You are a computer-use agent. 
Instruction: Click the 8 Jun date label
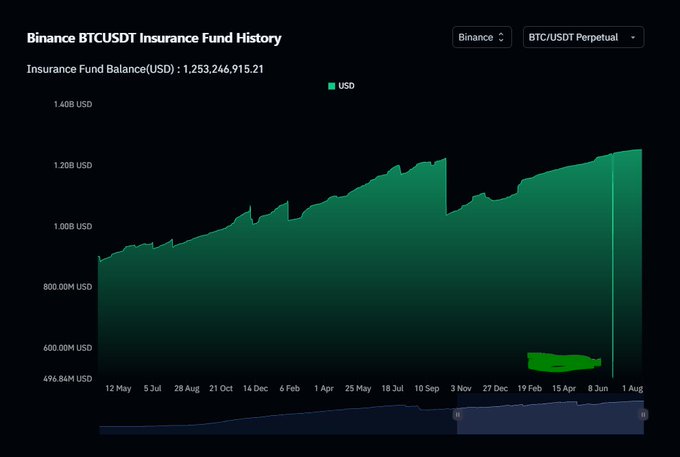598,388
